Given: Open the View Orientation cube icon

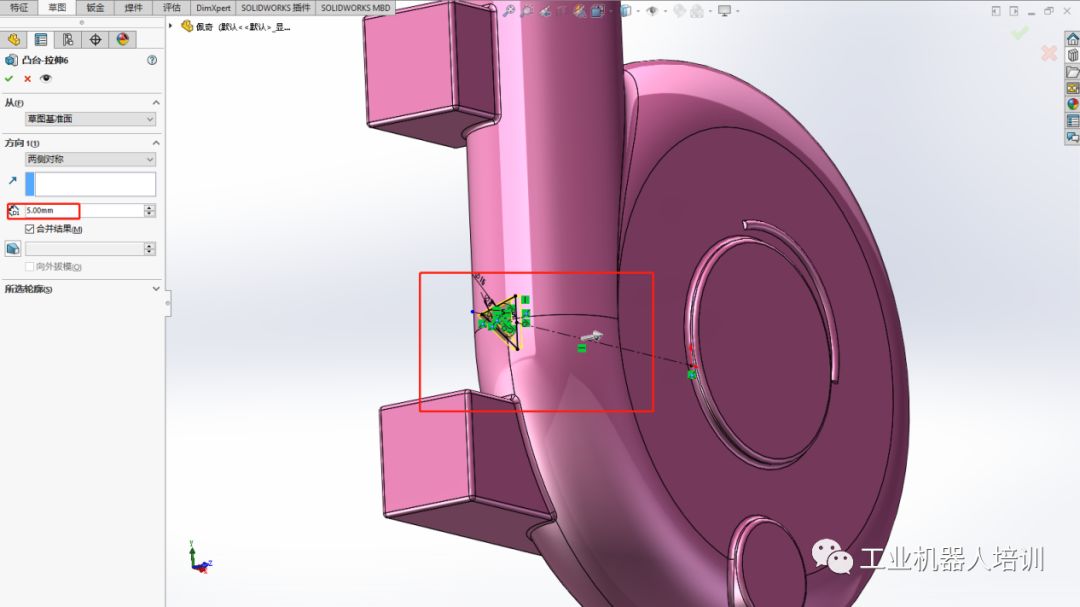Looking at the screenshot, I should click(597, 11).
